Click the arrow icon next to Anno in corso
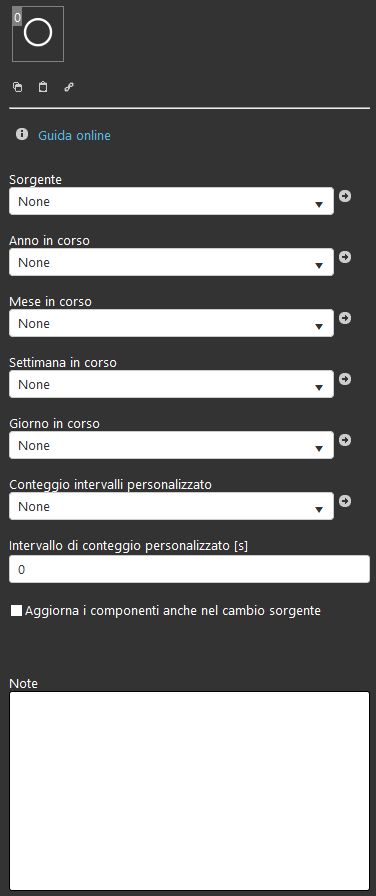376x896 pixels. coord(345,257)
